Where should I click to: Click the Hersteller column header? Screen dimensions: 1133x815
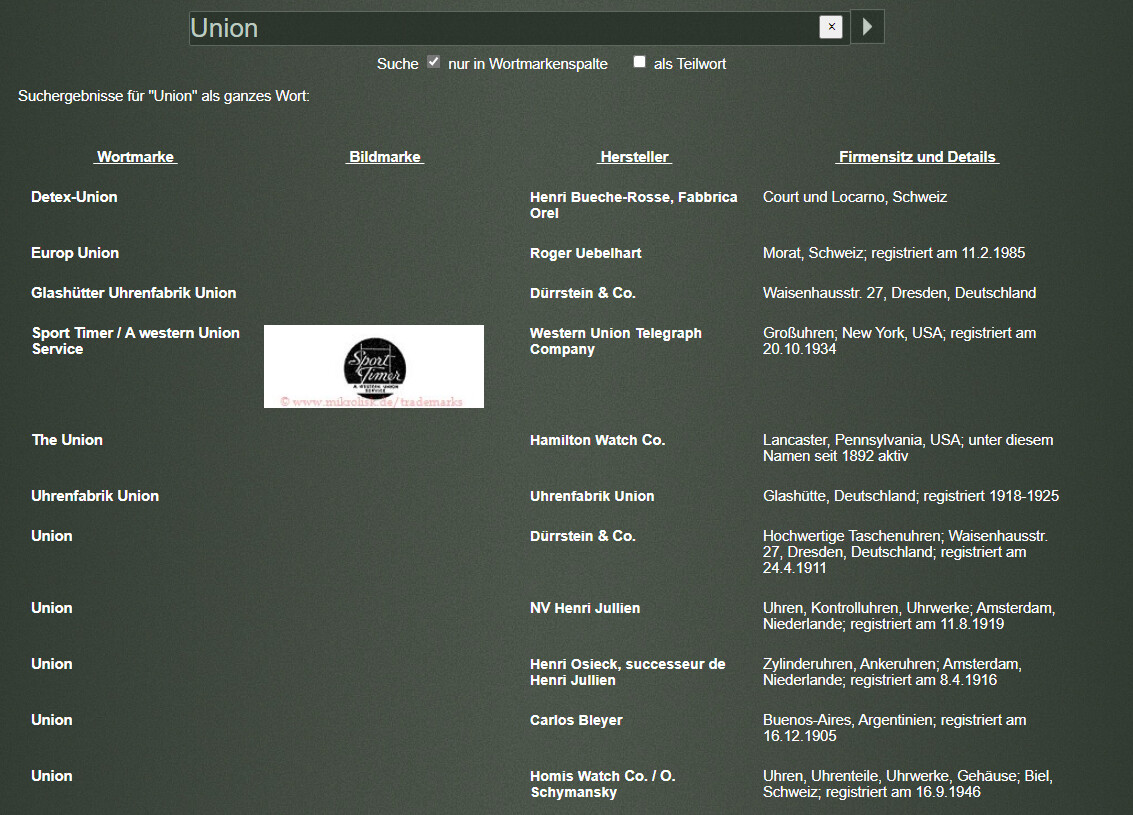point(634,157)
